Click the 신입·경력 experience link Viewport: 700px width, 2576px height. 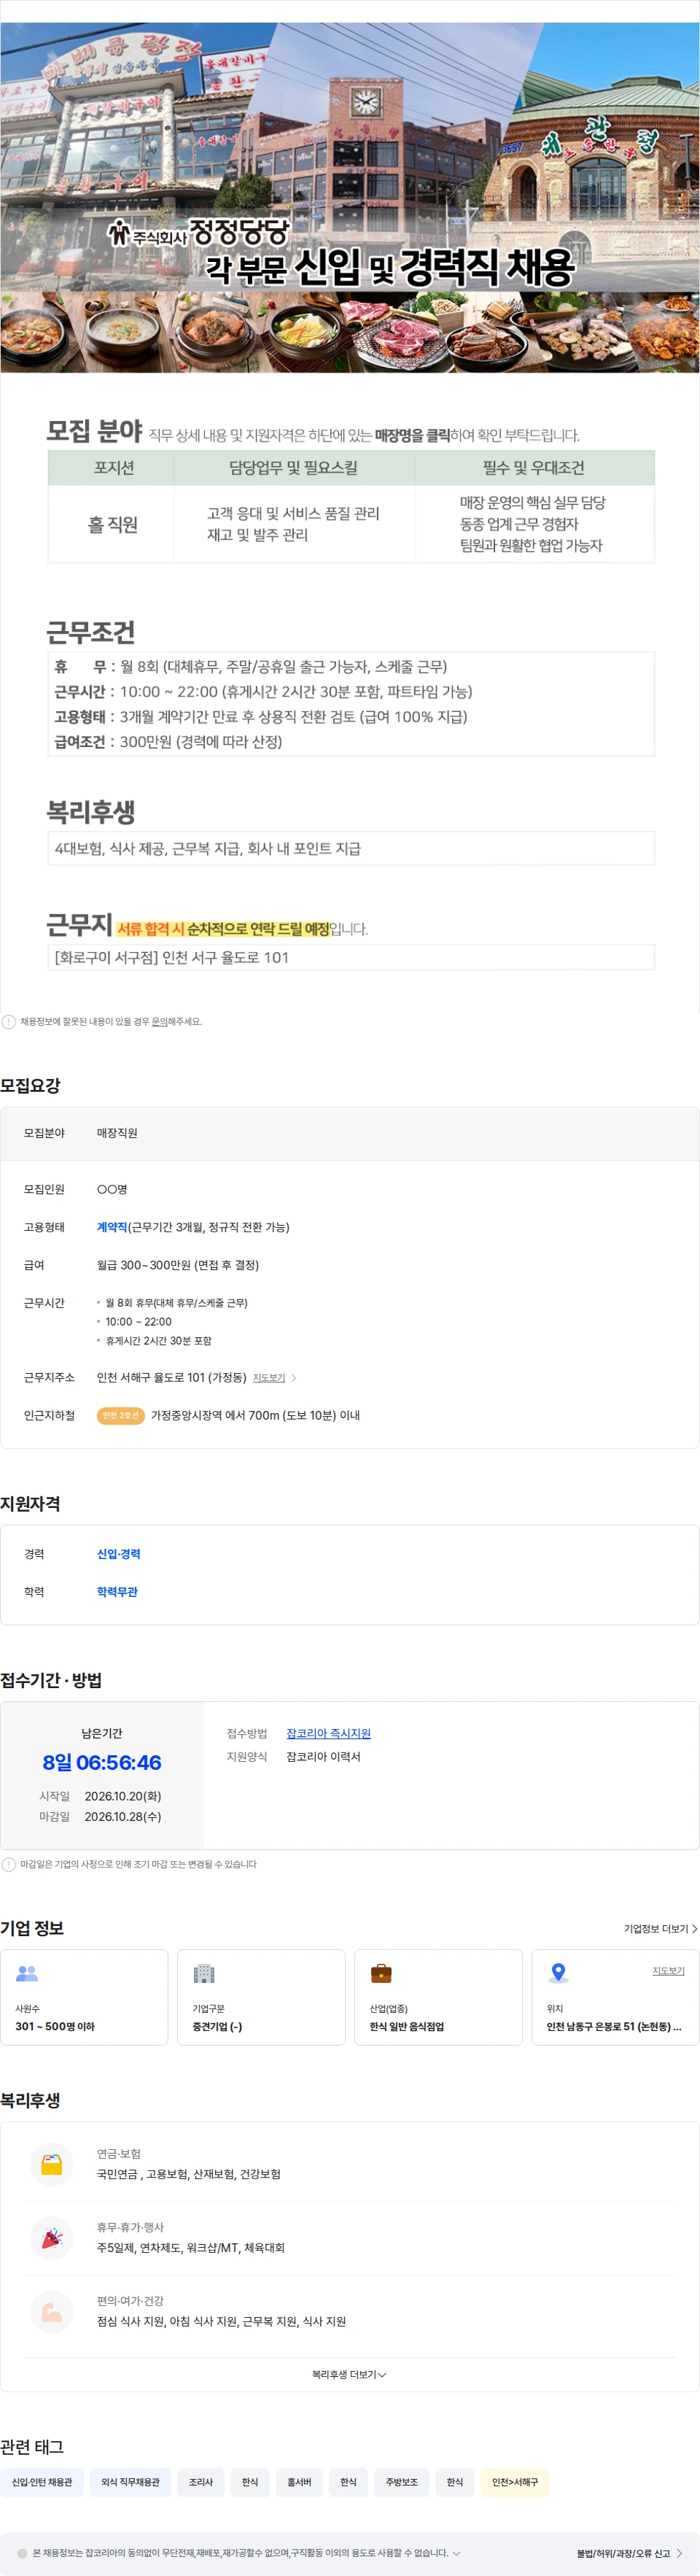click(x=118, y=1554)
